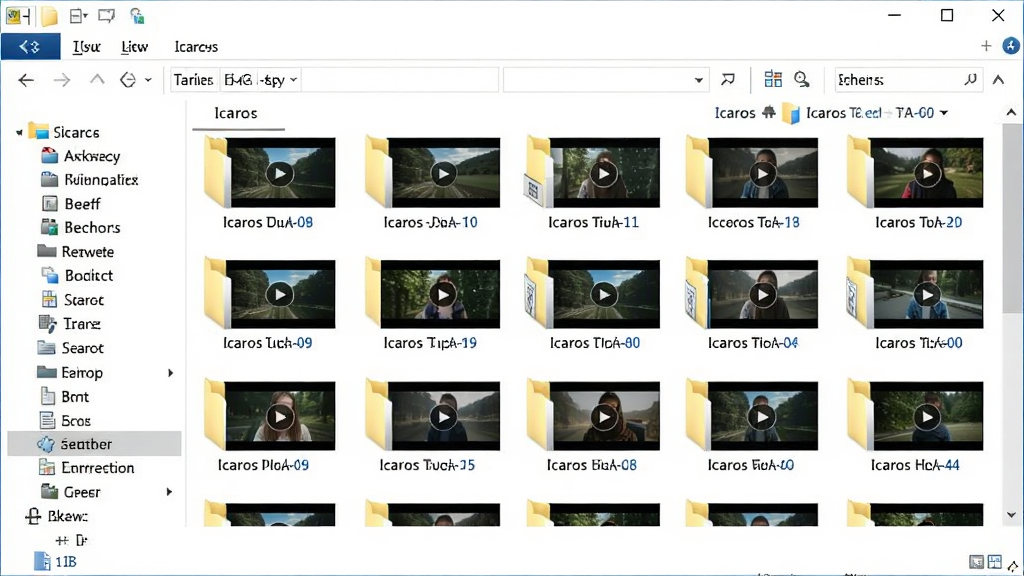Click scrollbar up arrow in file pane
This screenshot has width=1024, height=576.
[x=1011, y=112]
